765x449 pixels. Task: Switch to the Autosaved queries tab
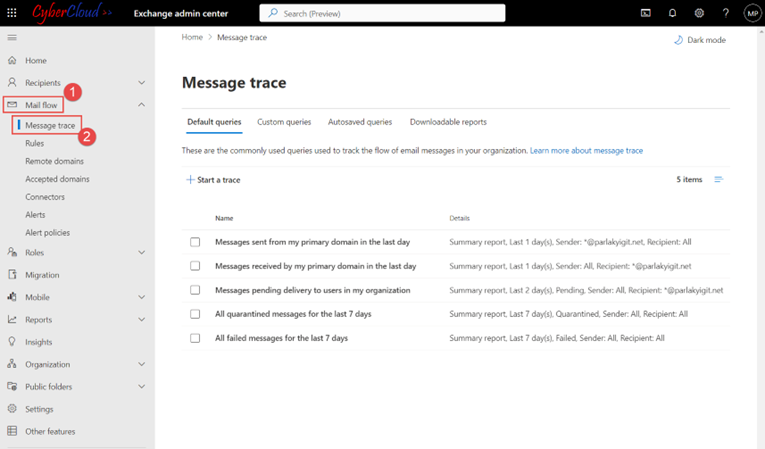(x=360, y=122)
